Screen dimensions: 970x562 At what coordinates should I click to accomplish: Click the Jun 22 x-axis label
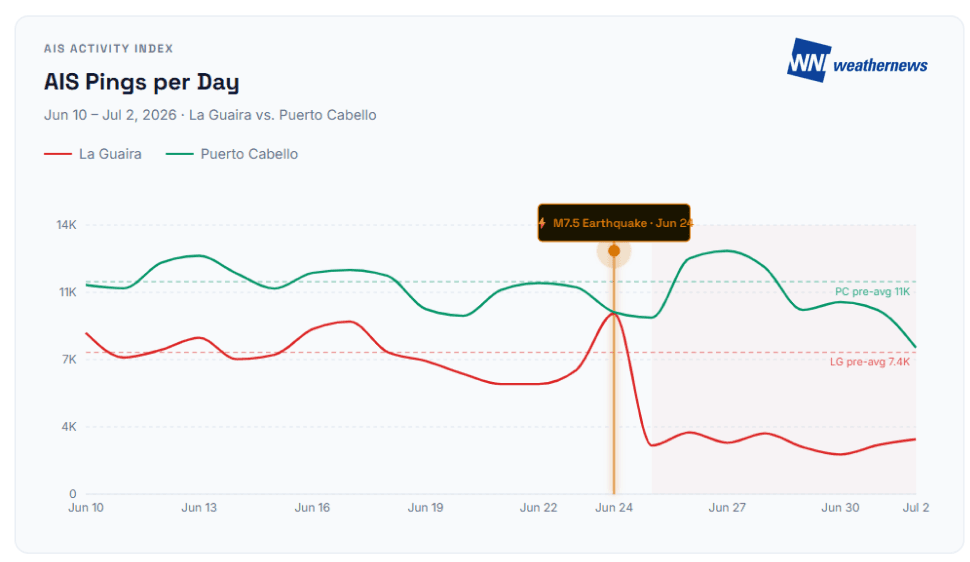538,508
